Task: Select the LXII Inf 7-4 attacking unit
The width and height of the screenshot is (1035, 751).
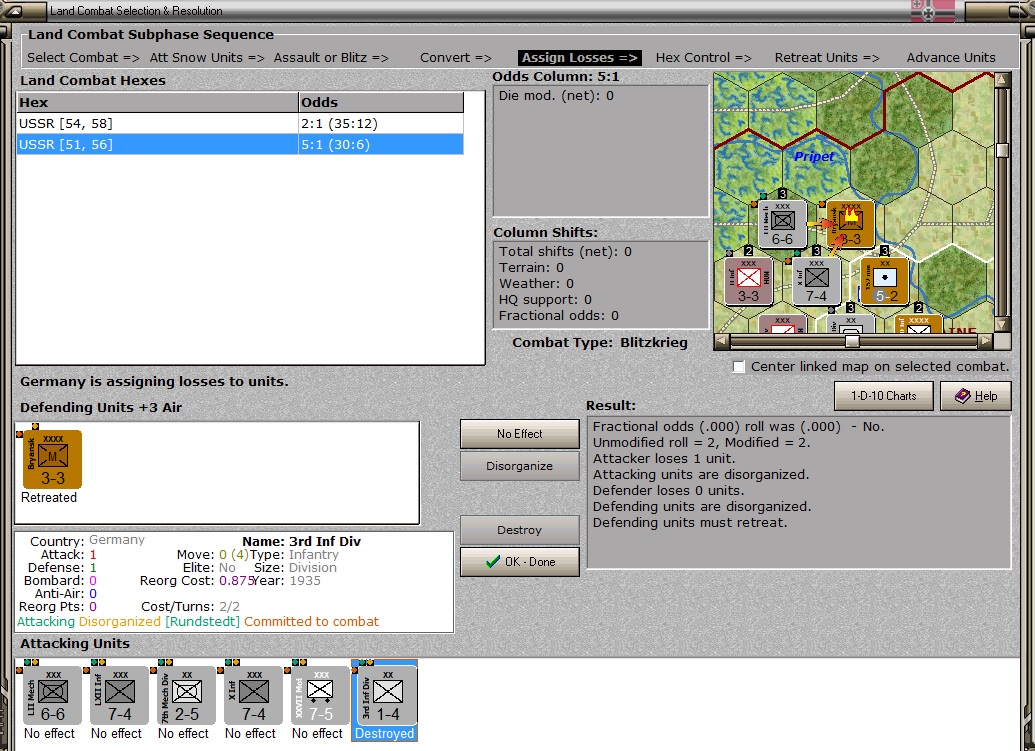Action: coord(120,696)
